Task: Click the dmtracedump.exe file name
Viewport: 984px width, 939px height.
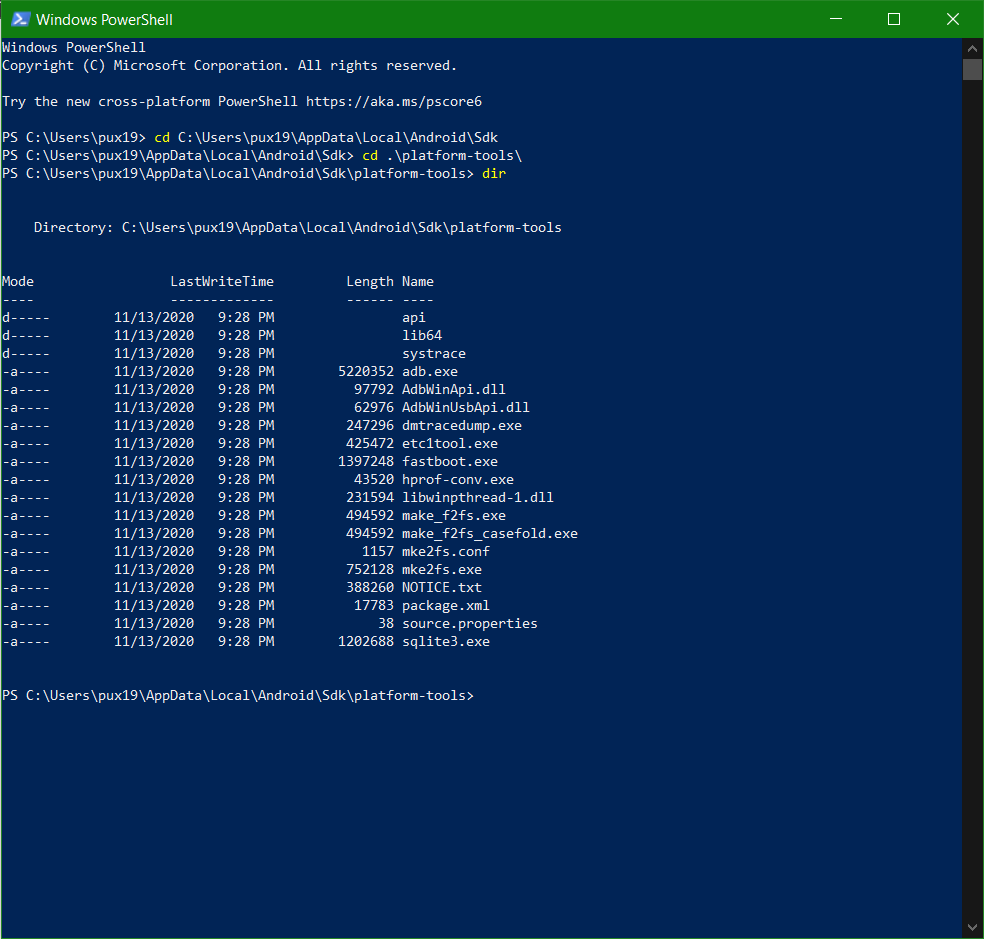Action: pos(462,426)
